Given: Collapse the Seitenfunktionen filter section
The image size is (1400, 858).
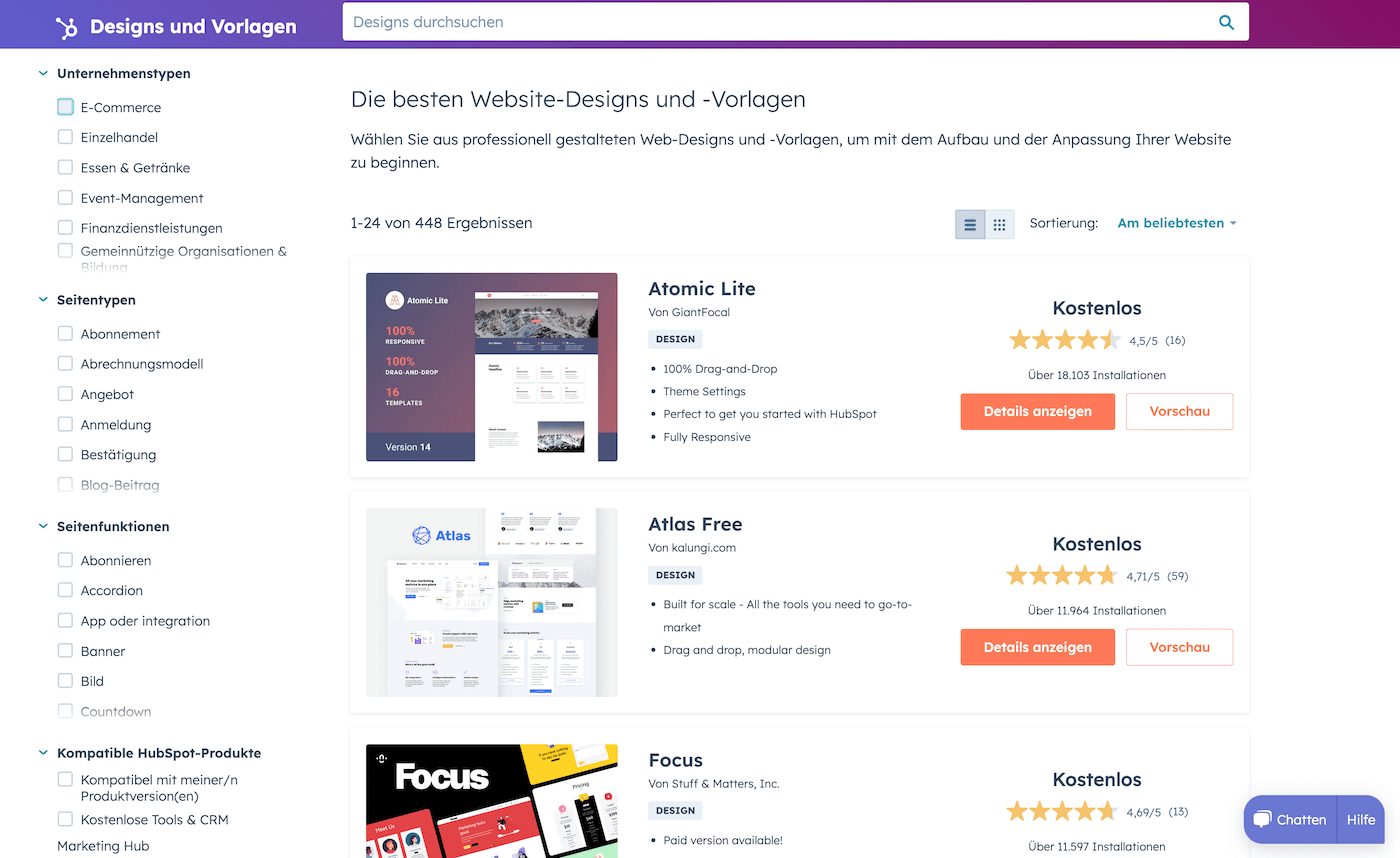Looking at the screenshot, I should 43,526.
